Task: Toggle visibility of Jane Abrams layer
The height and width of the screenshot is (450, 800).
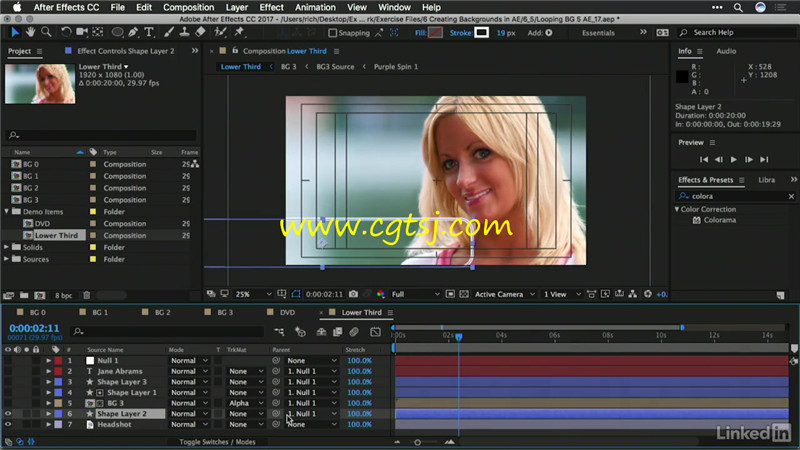Action: click(8, 371)
